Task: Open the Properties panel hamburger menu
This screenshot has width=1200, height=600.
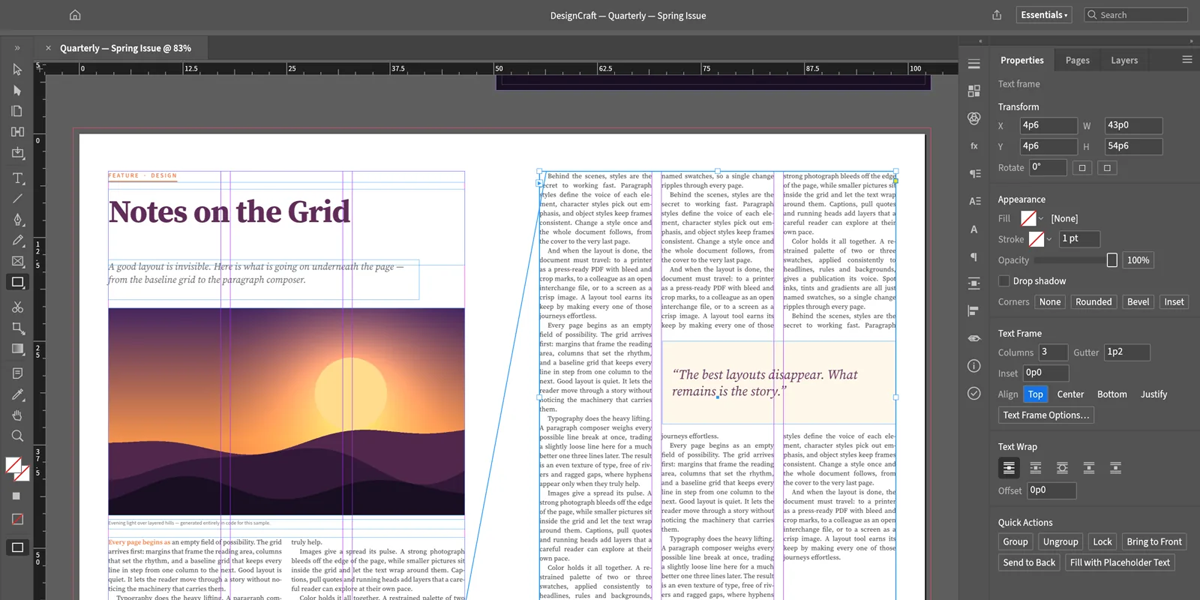Action: click(1187, 60)
